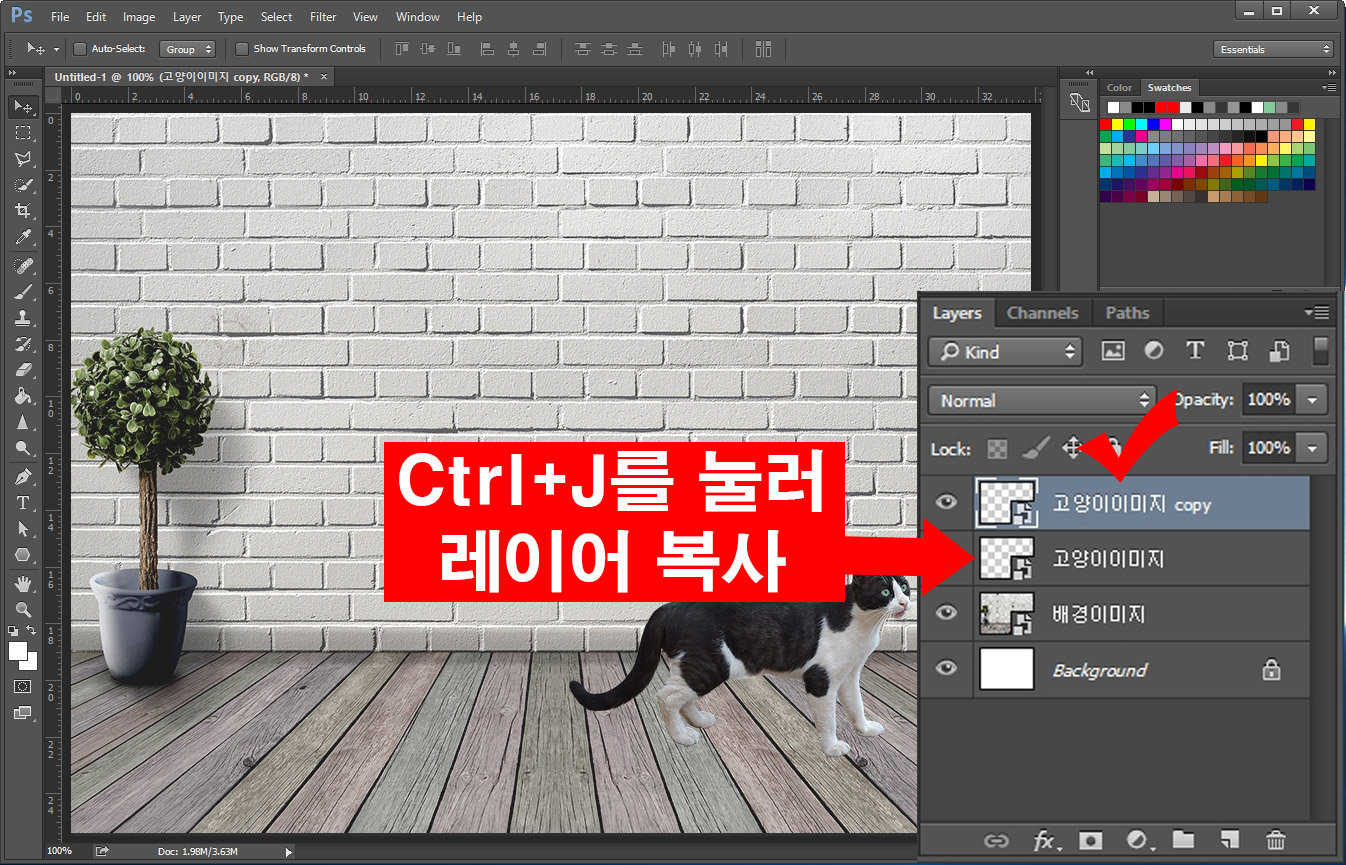
Task: Delete the selected layer via trash icon
Action: [1275, 840]
